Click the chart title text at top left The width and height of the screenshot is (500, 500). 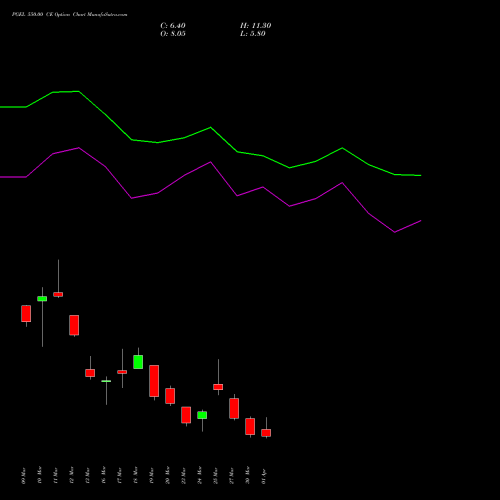tap(69, 15)
